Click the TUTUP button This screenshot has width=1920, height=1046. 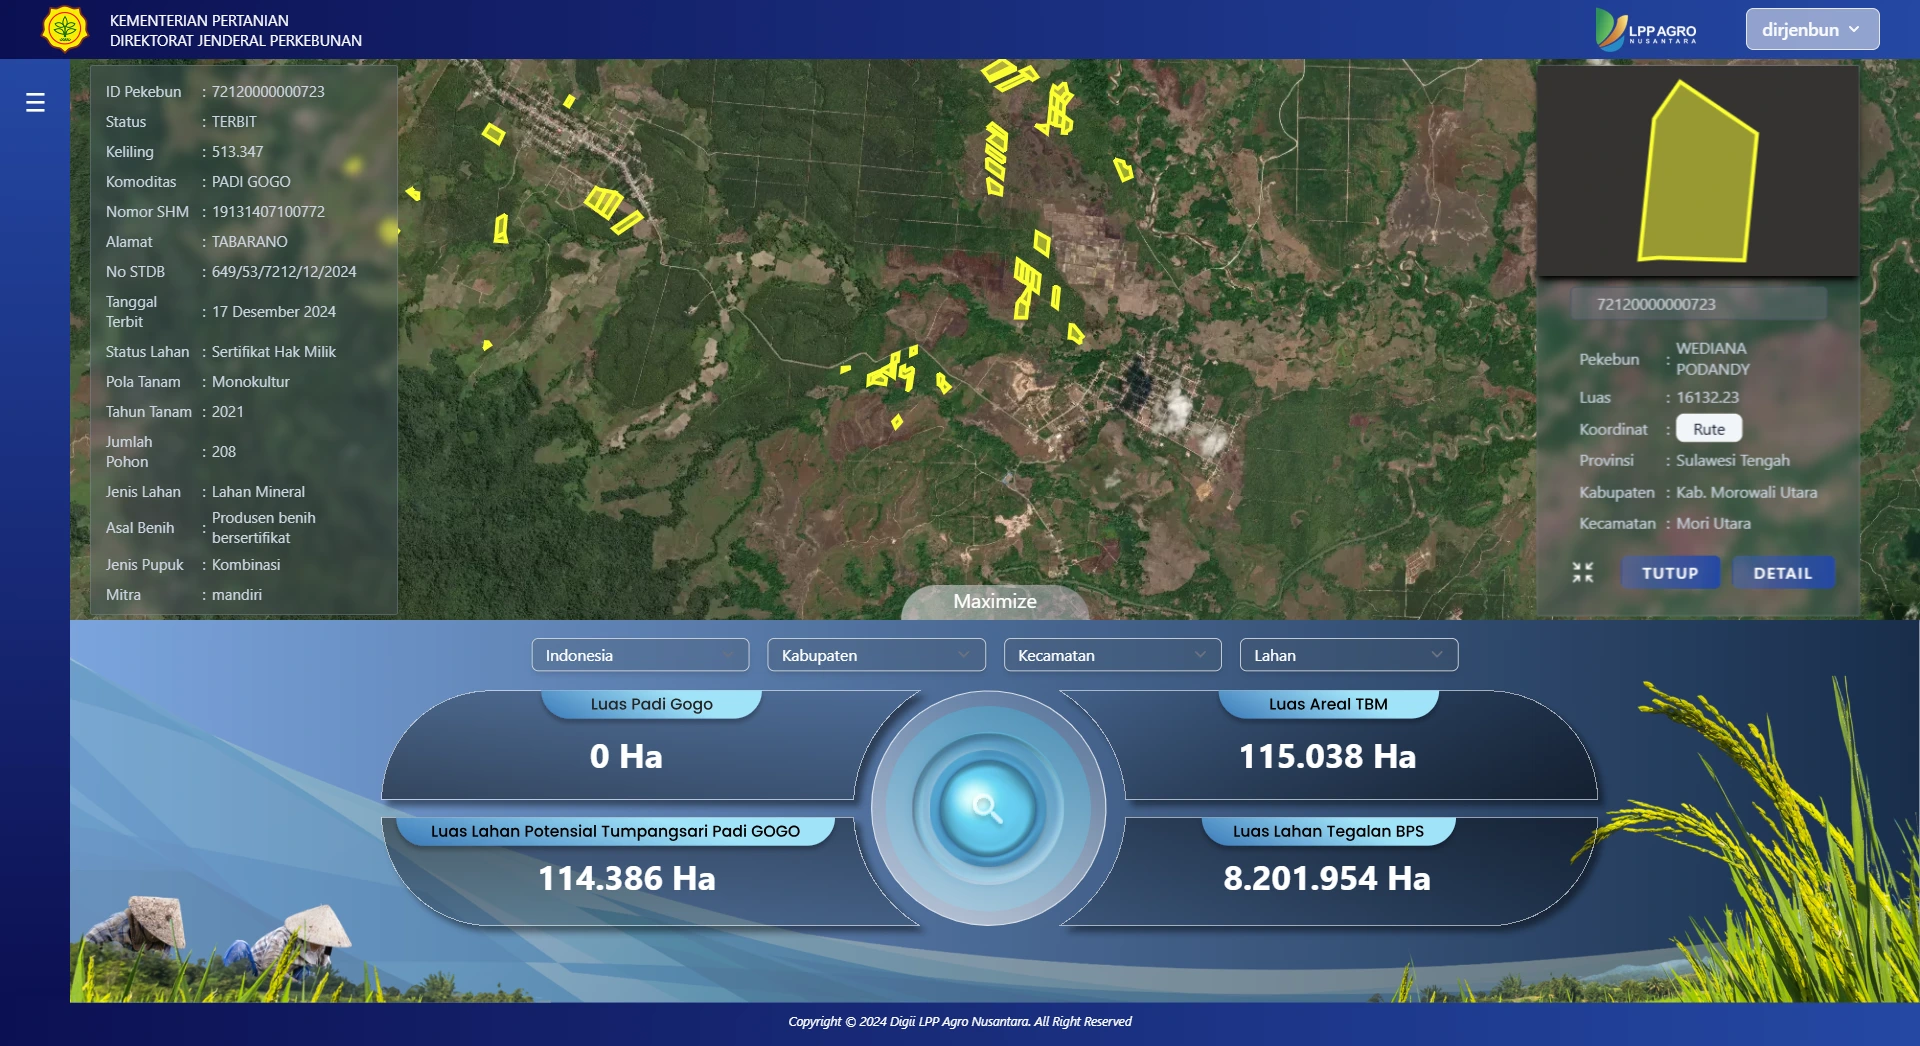[x=1670, y=572]
